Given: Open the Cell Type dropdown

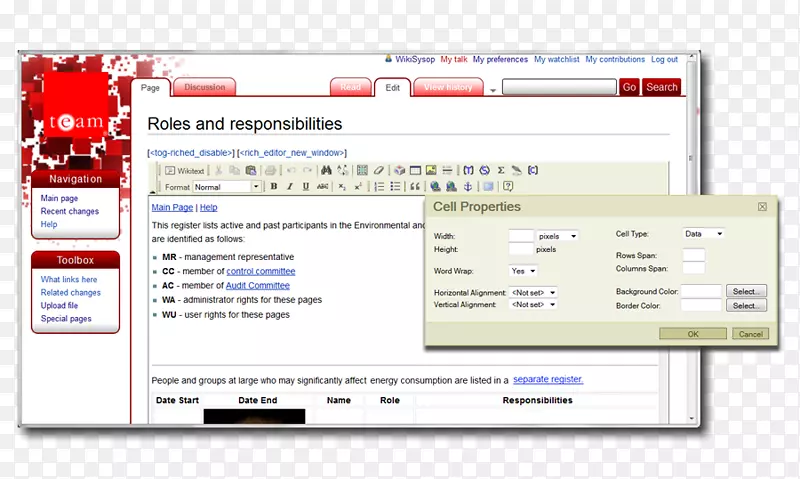Looking at the screenshot, I should (704, 234).
